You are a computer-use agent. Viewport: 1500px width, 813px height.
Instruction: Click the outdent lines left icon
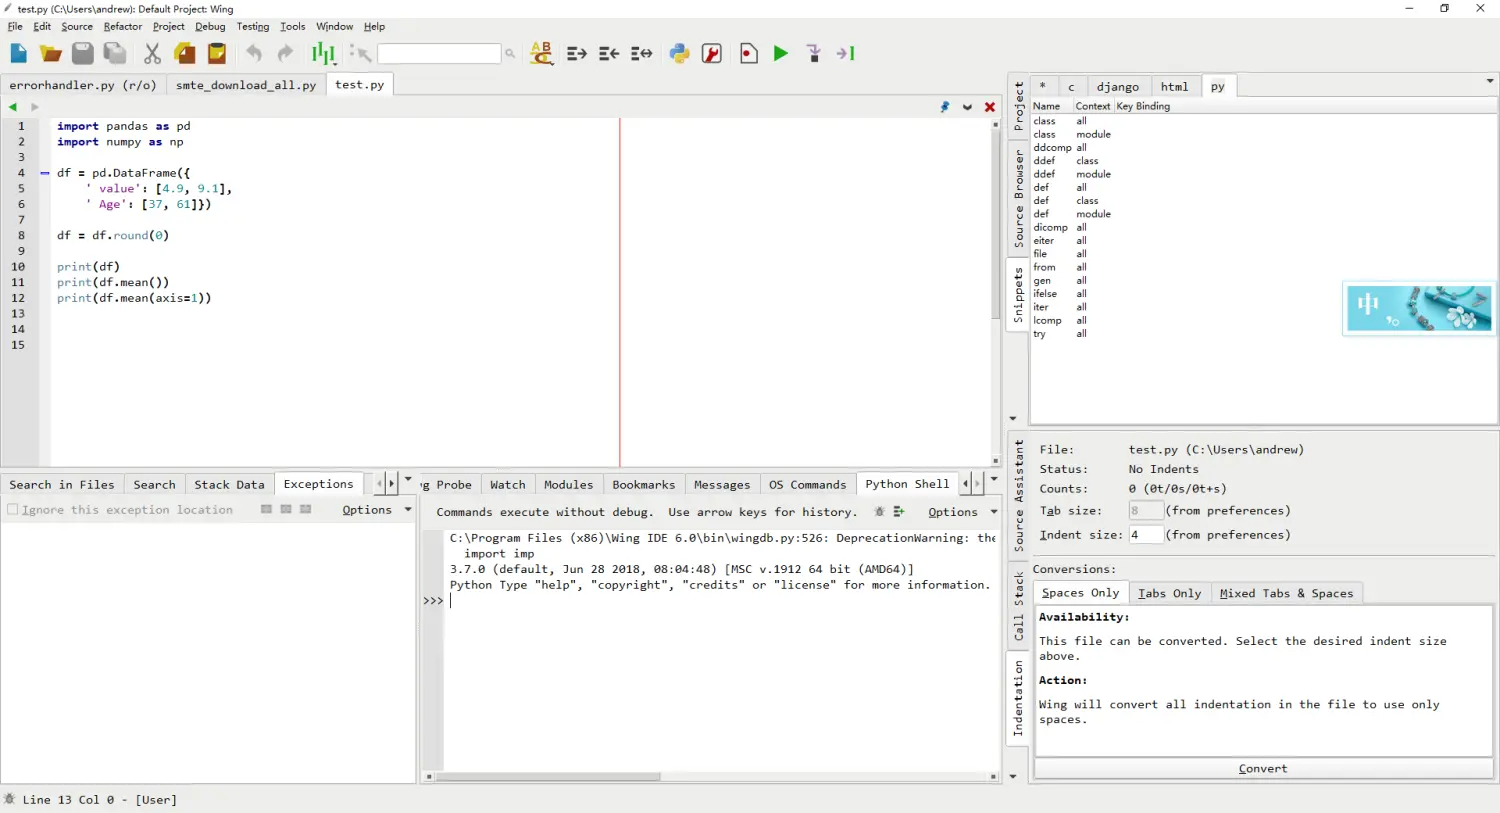pyautogui.click(x=609, y=54)
